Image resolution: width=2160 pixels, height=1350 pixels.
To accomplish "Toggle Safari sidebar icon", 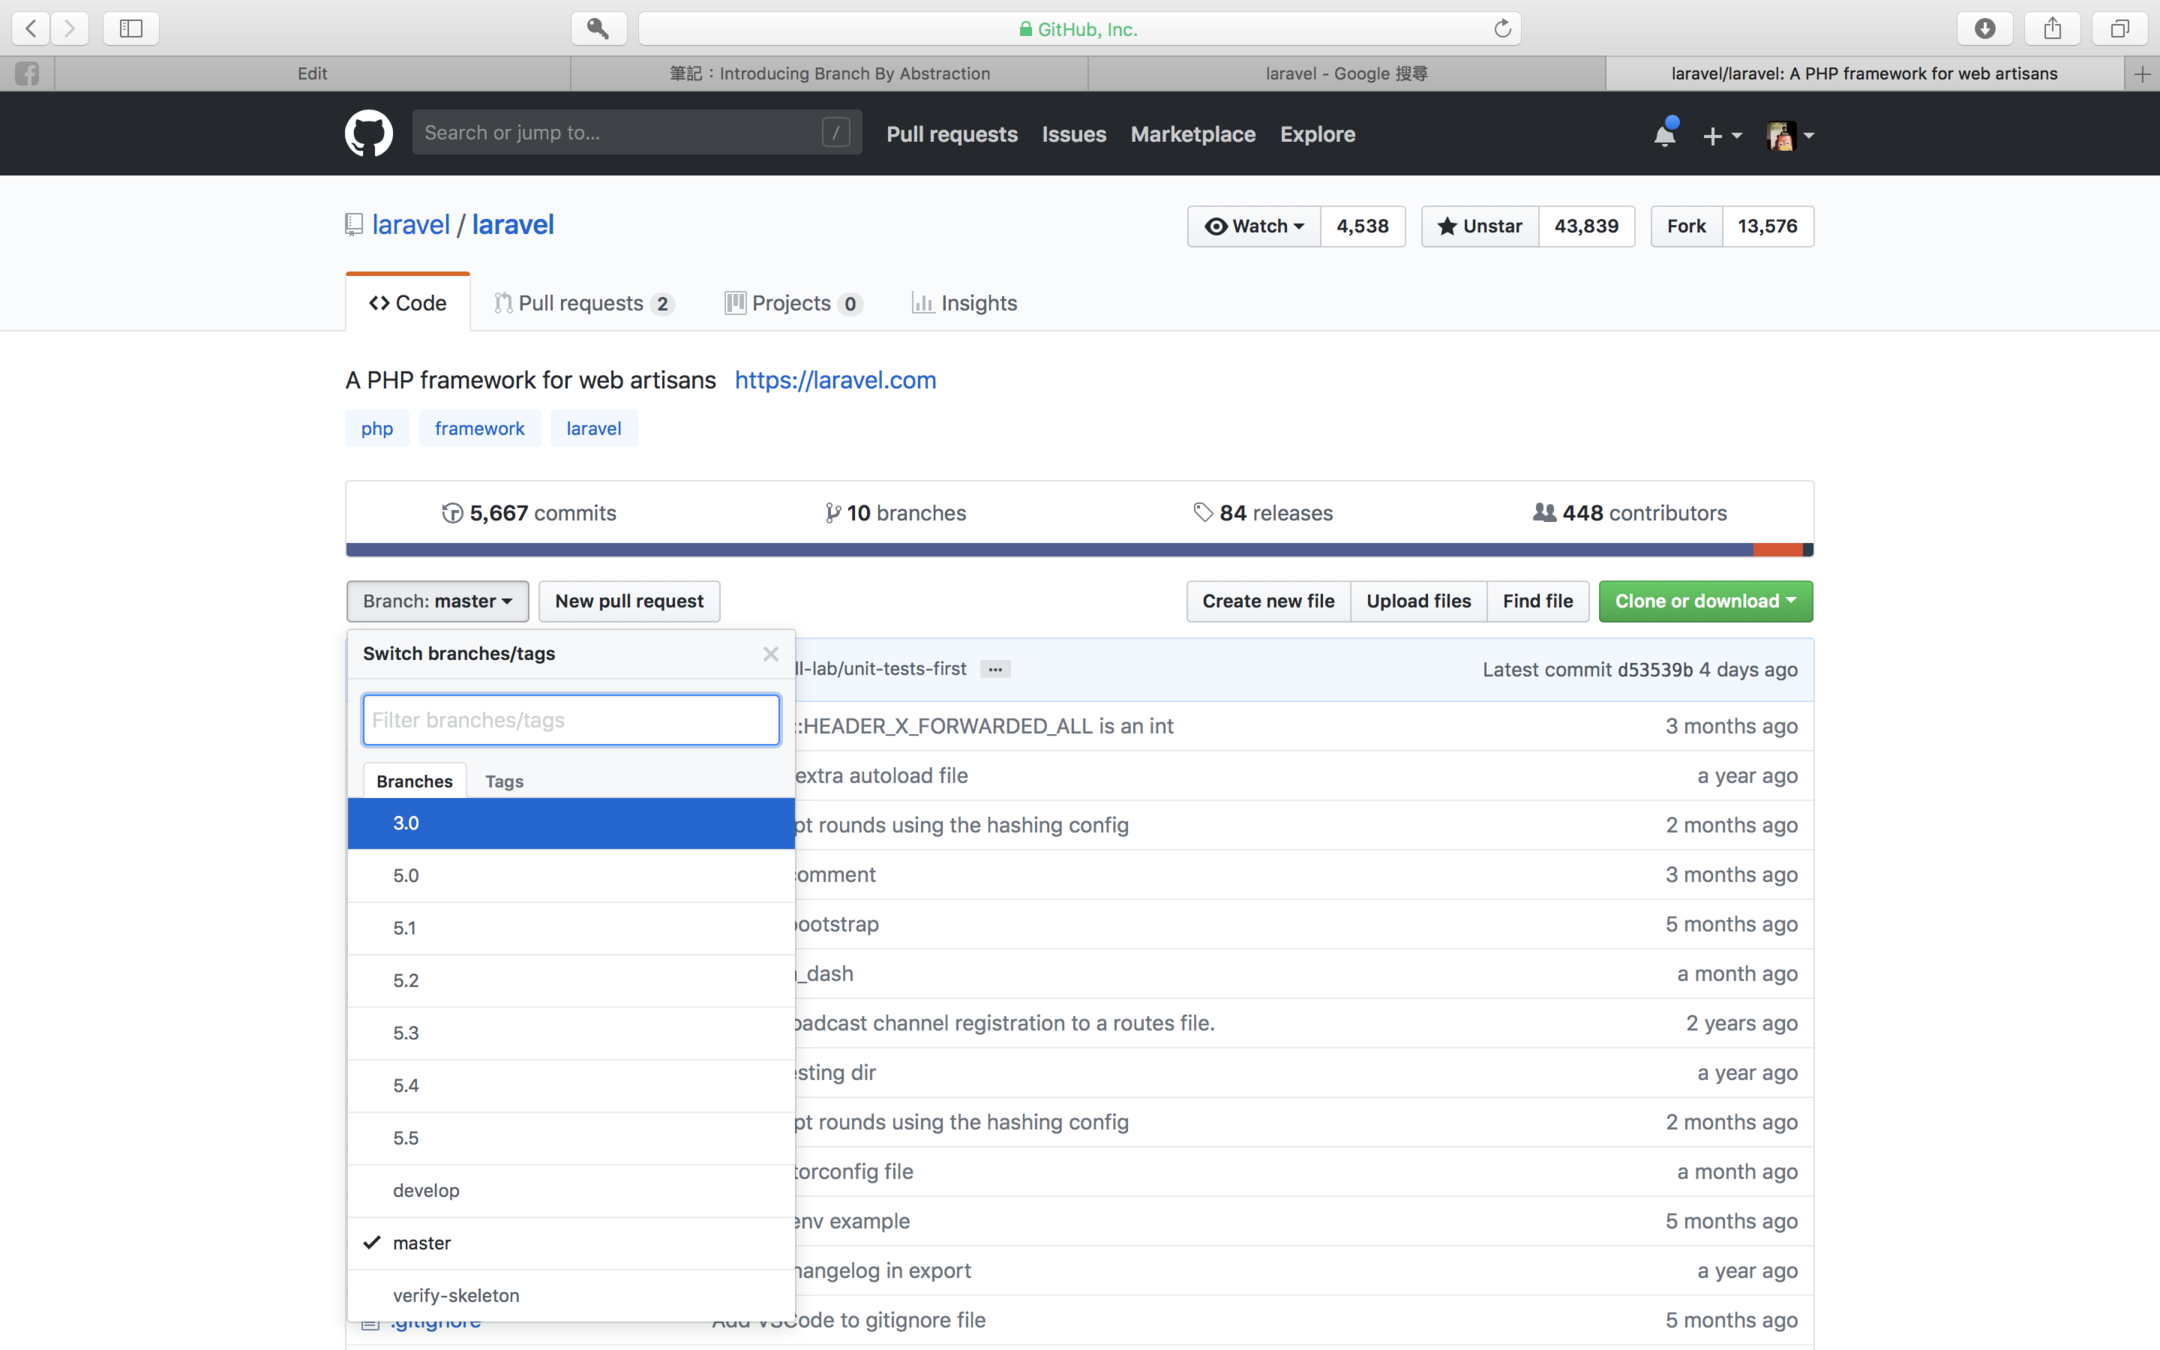I will 131,29.
